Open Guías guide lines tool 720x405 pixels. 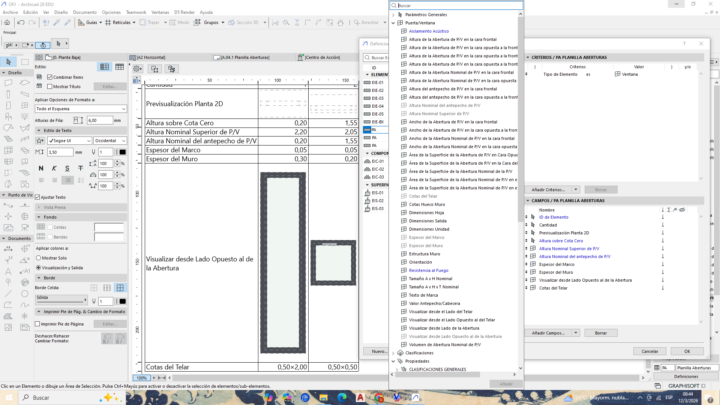[90, 20]
